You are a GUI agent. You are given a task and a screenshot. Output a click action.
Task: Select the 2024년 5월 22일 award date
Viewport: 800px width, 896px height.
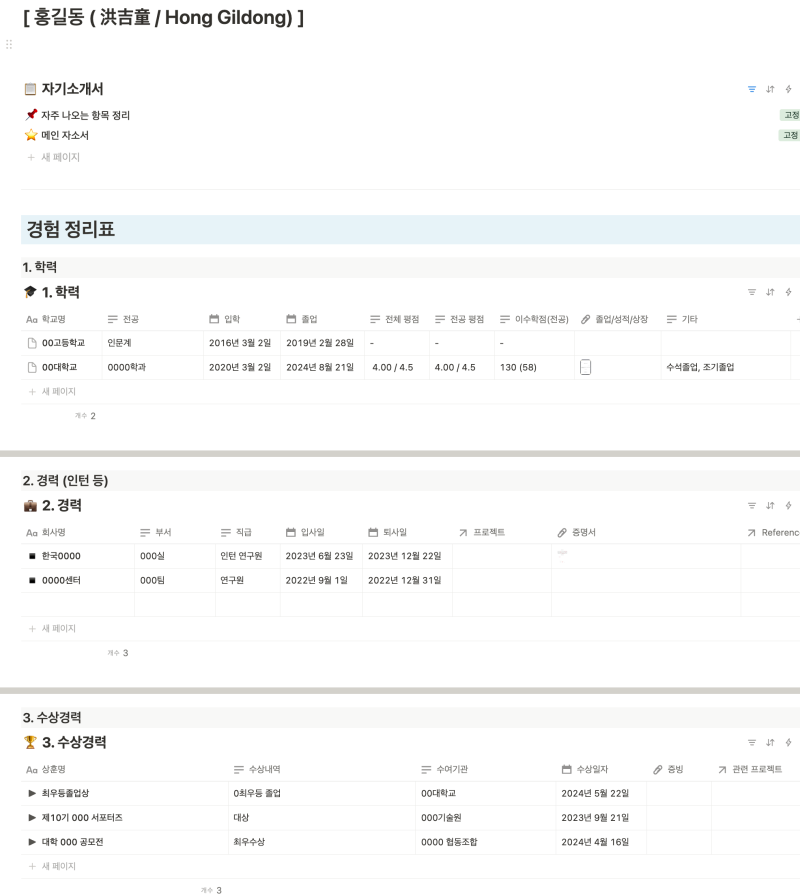[601, 793]
